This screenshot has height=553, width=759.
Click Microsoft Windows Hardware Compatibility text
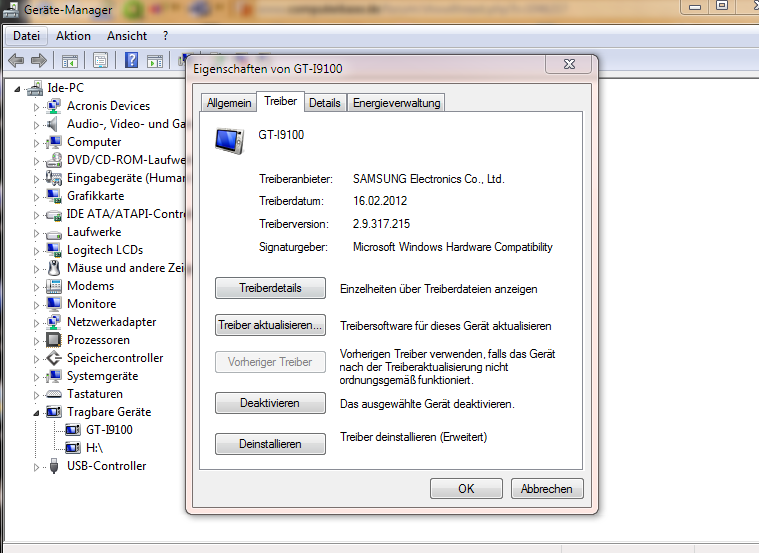(x=453, y=247)
